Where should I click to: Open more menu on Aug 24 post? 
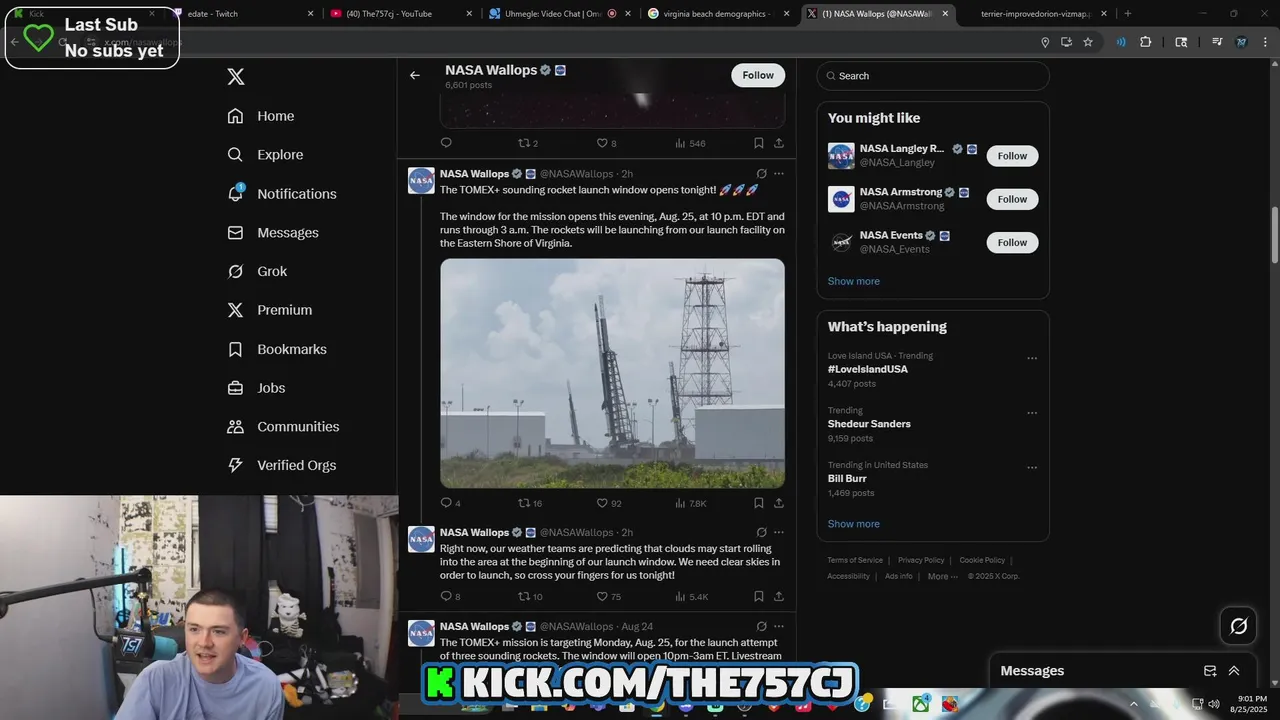[x=779, y=627]
